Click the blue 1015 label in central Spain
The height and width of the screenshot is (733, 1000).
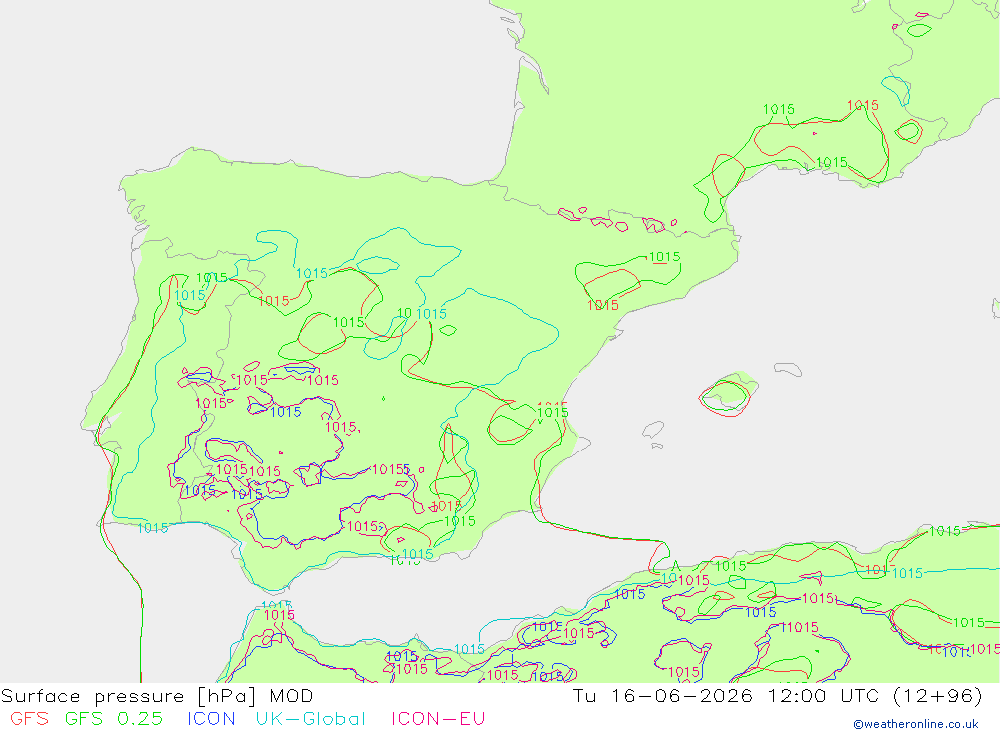coord(286,411)
